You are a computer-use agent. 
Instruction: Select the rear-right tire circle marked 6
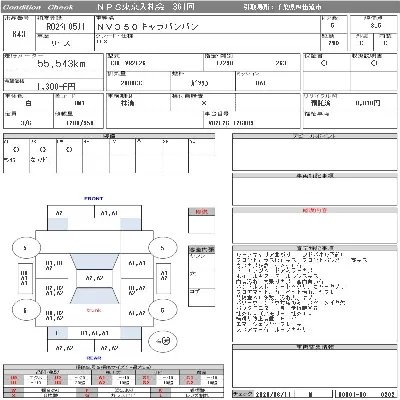(x=162, y=310)
